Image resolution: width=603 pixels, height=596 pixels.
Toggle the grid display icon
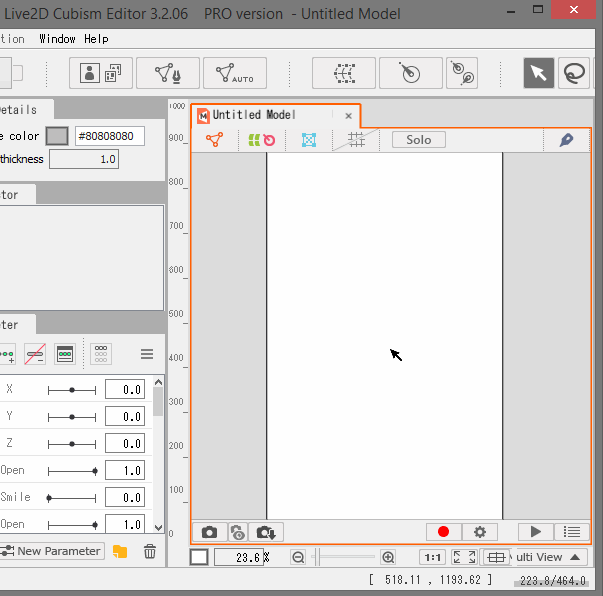(x=356, y=140)
